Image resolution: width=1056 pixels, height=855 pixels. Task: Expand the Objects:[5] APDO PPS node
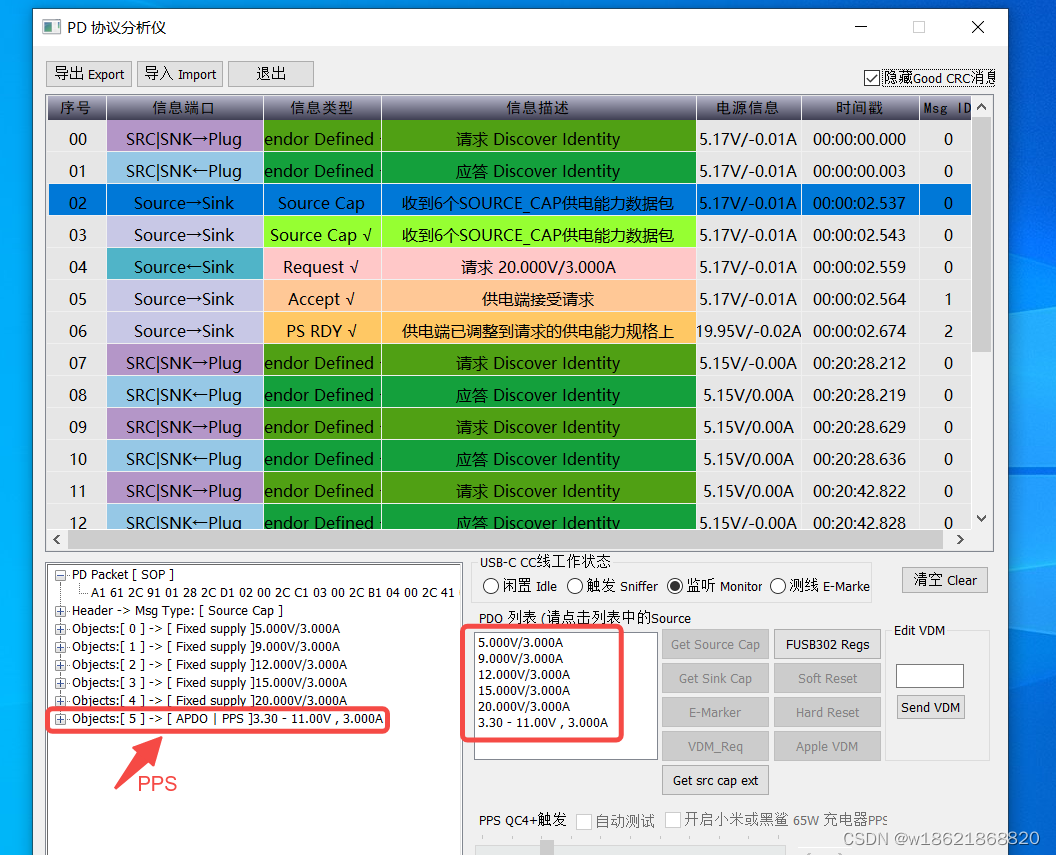pos(58,719)
